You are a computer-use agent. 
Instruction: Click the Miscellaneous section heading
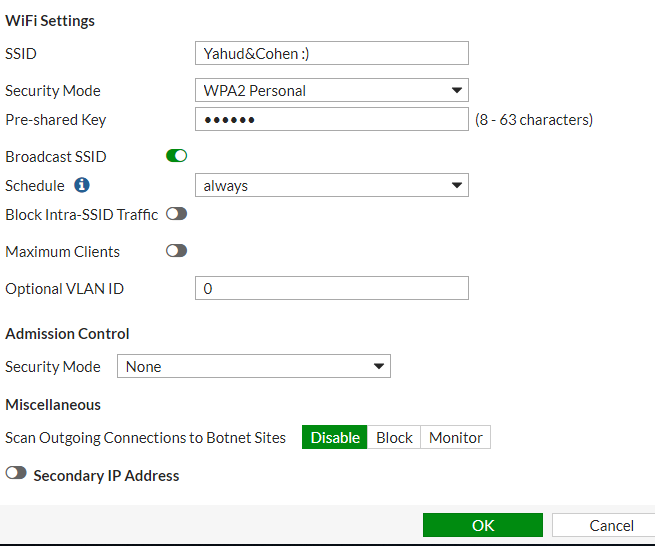click(x=53, y=404)
